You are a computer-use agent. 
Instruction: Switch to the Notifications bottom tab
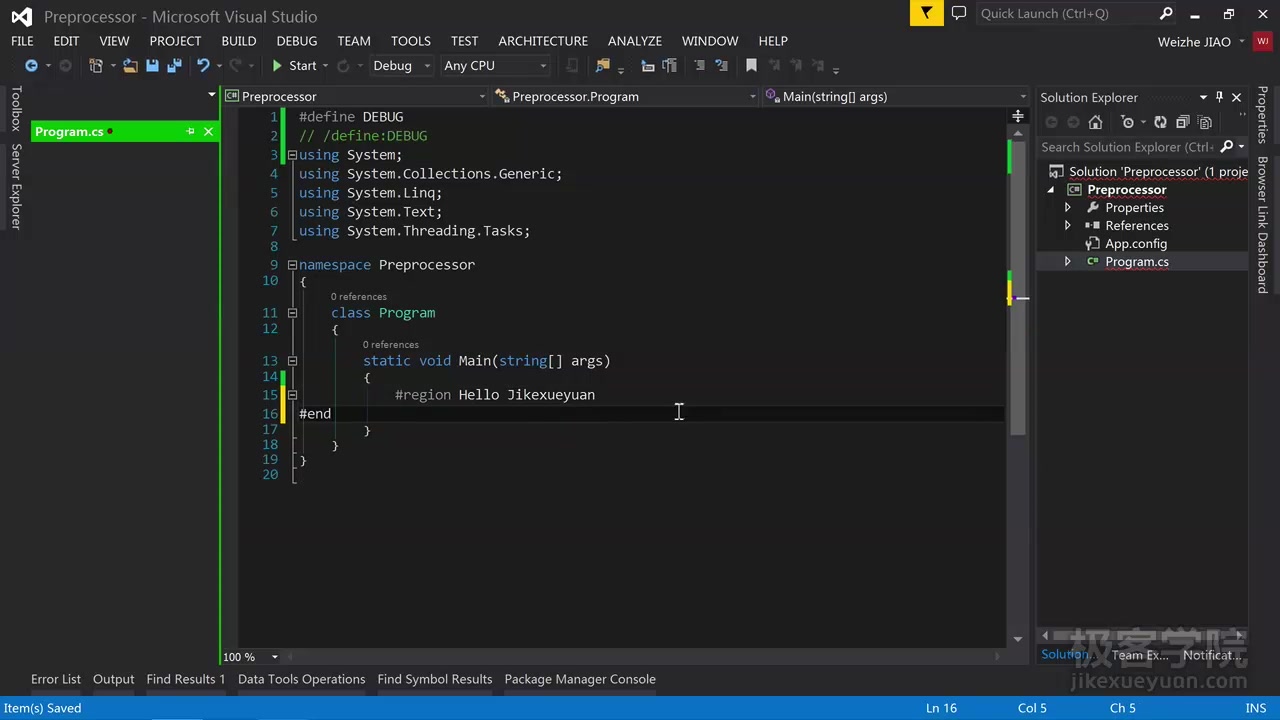point(1210,655)
